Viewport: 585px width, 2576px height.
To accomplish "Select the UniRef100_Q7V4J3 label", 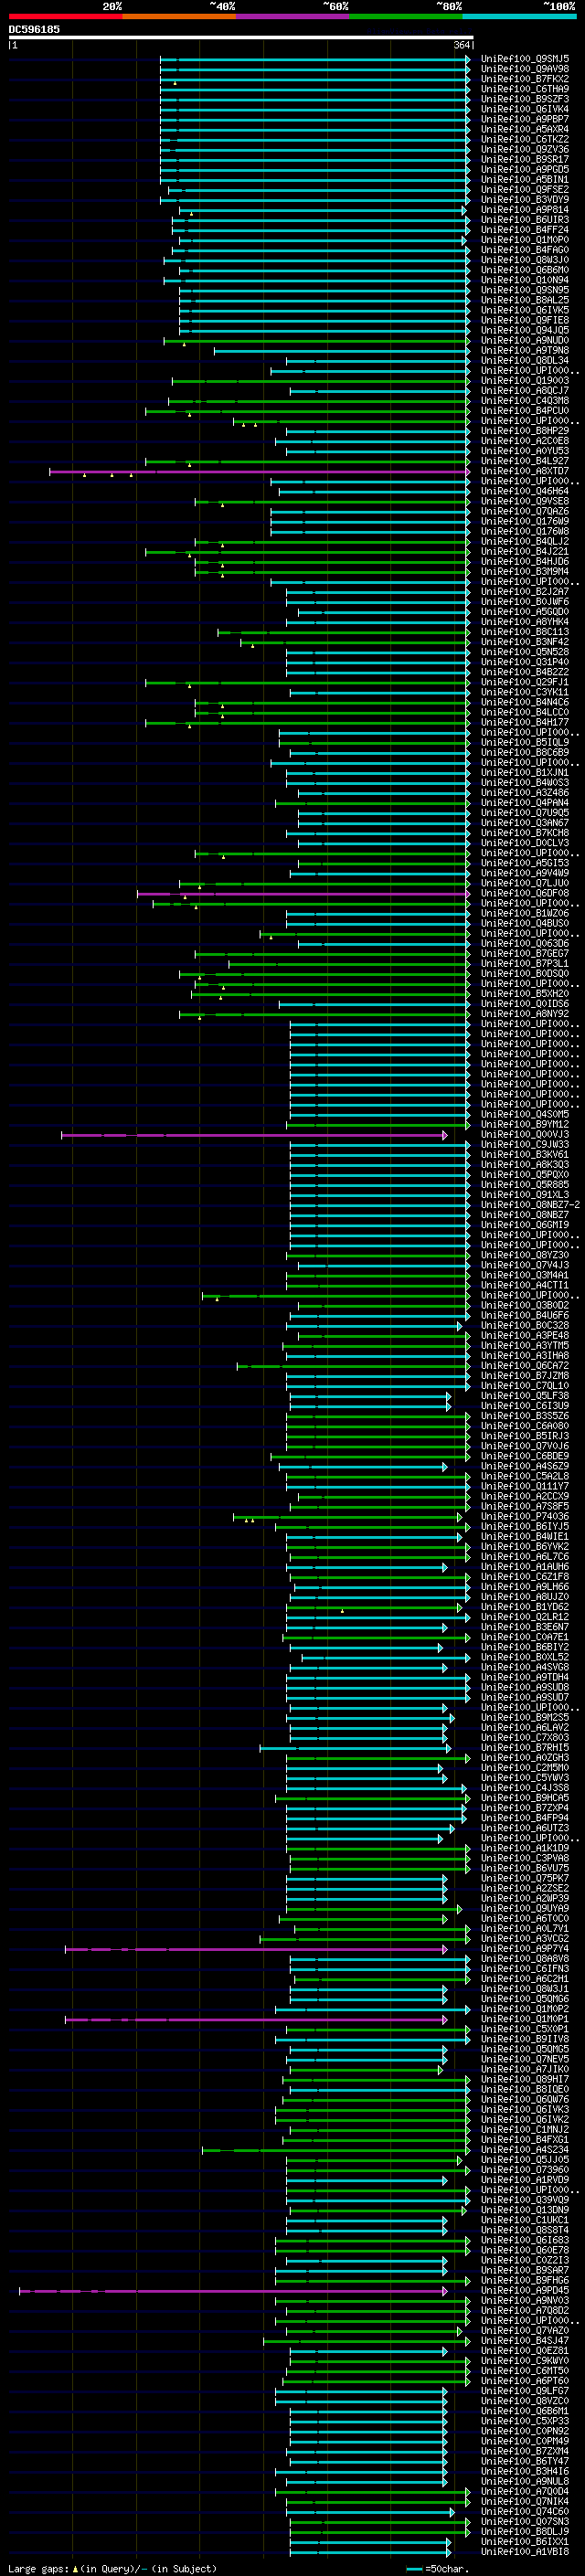I will coord(525,1265).
